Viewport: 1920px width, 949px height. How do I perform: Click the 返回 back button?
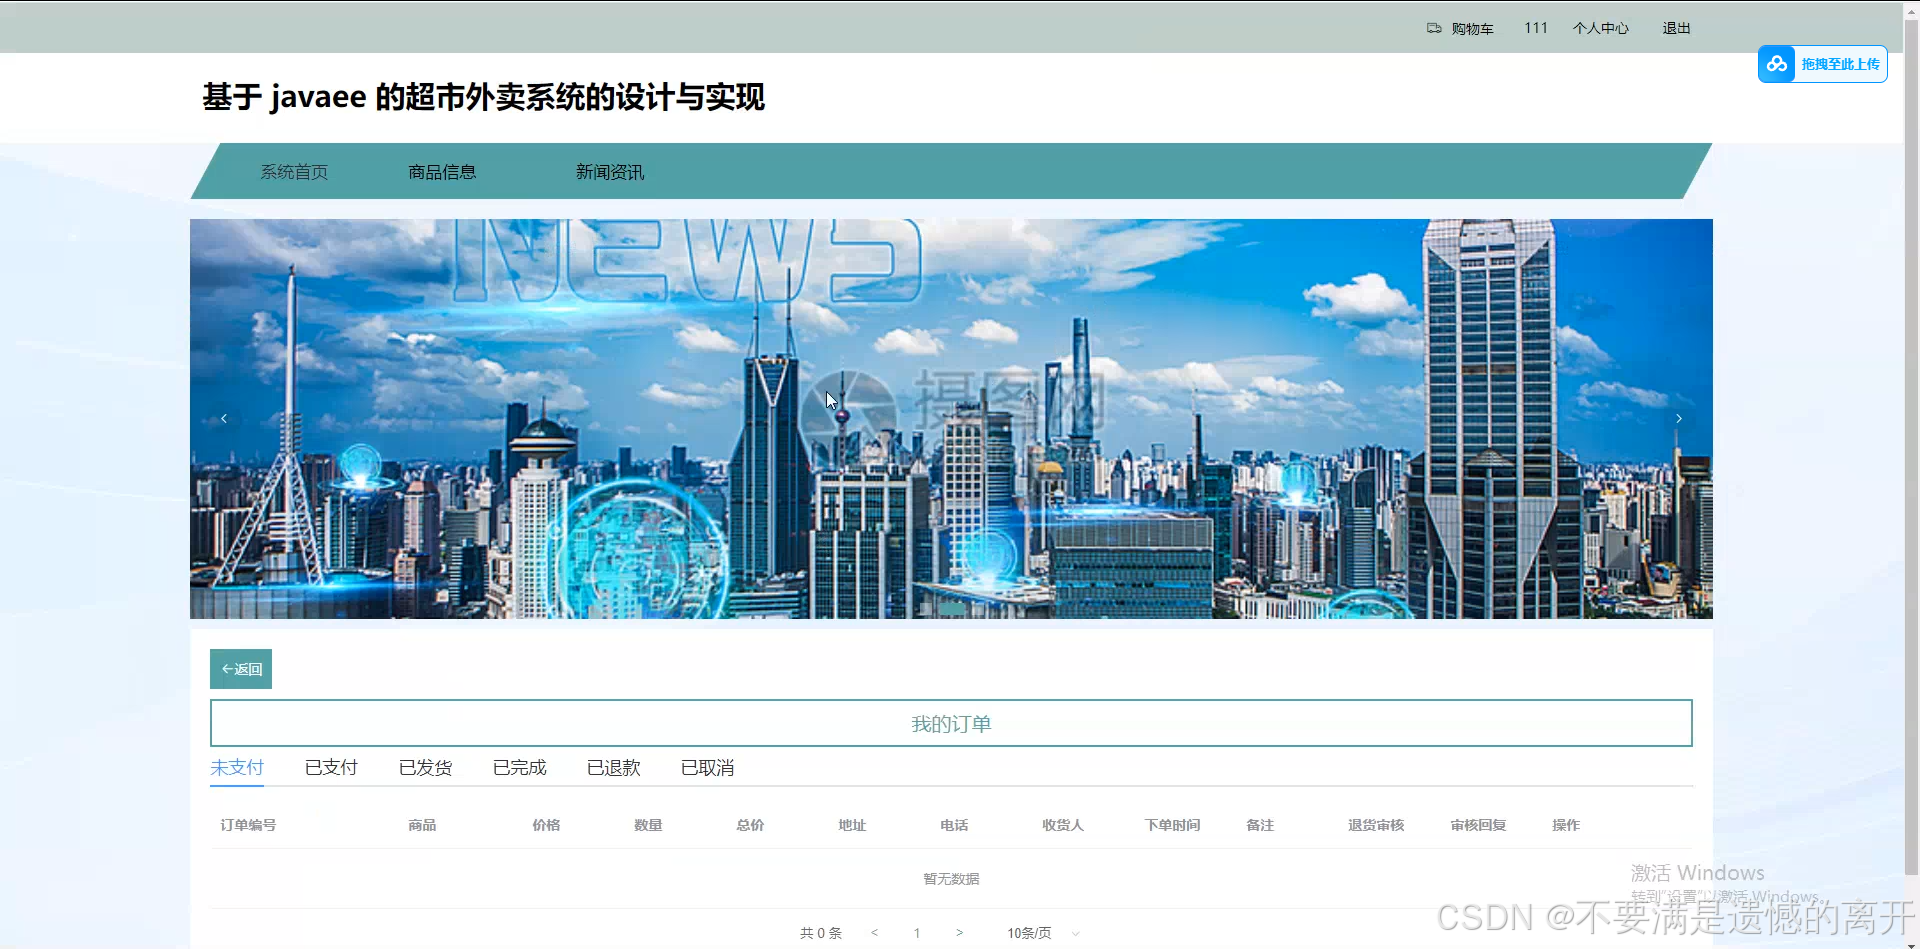pyautogui.click(x=241, y=669)
